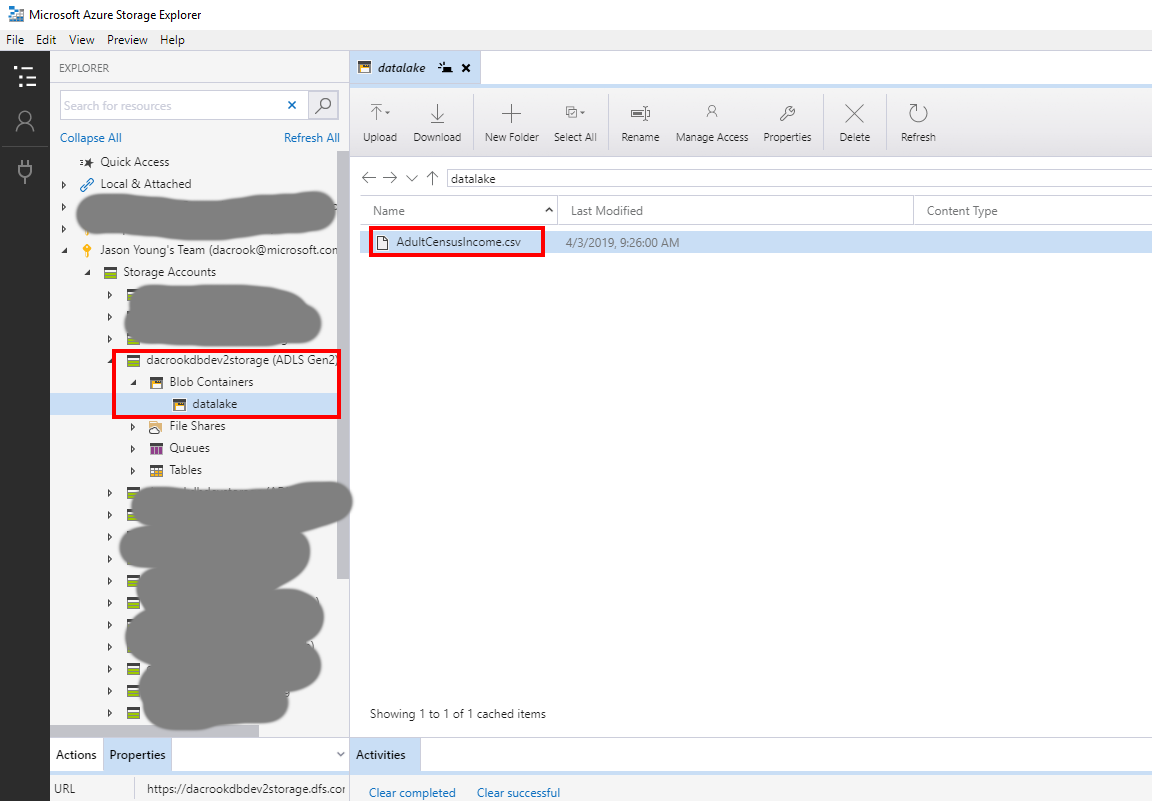This screenshot has height=801, width=1152.
Task: Click the Refresh toolbar button
Action: point(918,122)
